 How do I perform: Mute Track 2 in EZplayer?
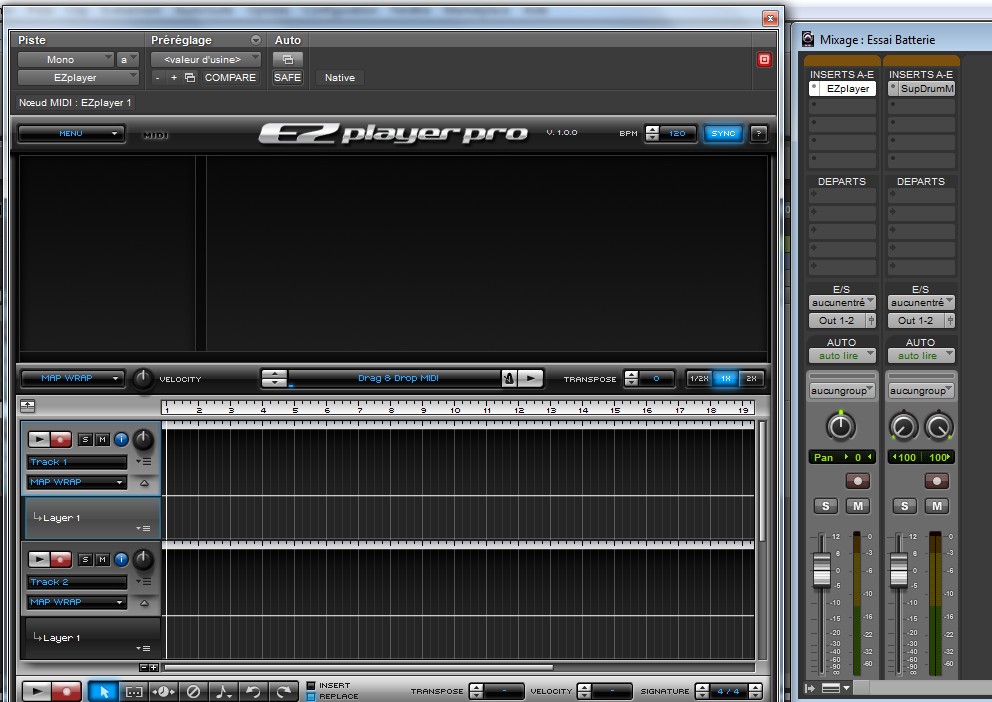tap(102, 559)
